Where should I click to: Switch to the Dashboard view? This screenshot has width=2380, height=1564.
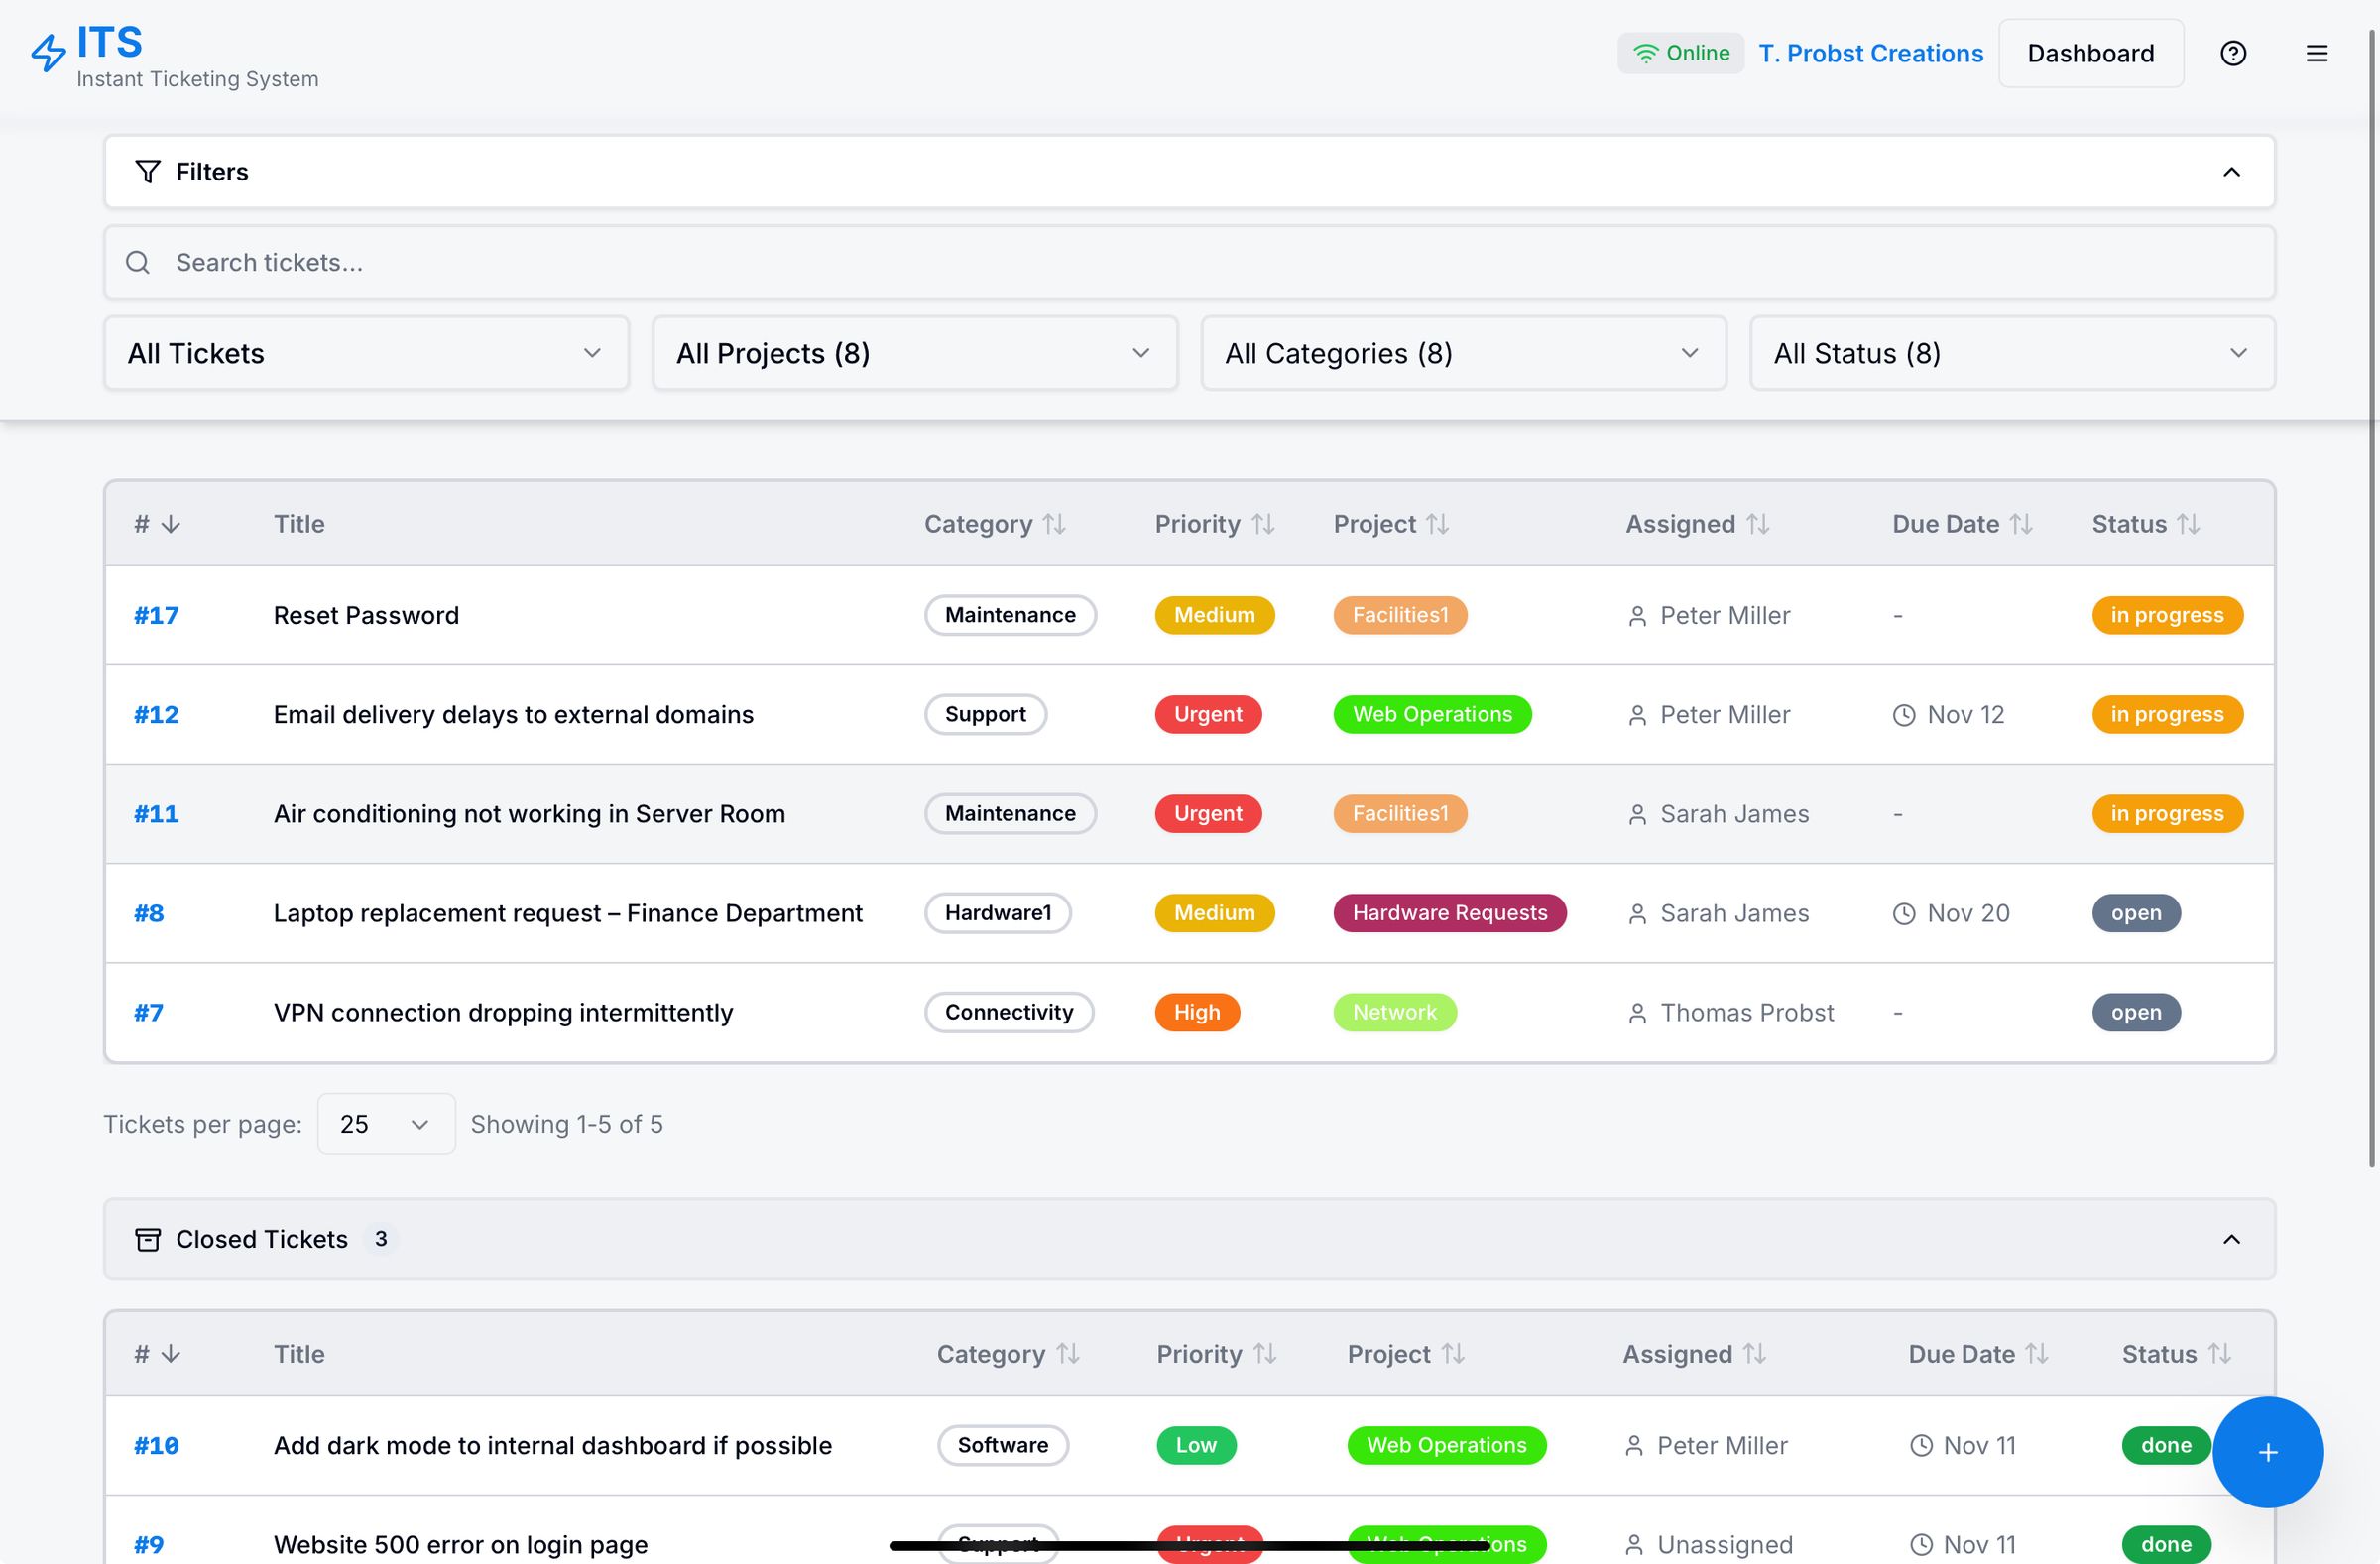click(2090, 53)
